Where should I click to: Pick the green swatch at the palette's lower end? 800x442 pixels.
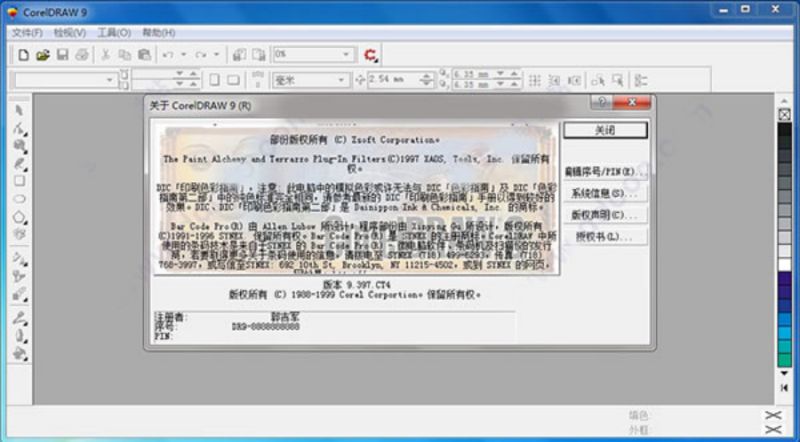coord(785,360)
